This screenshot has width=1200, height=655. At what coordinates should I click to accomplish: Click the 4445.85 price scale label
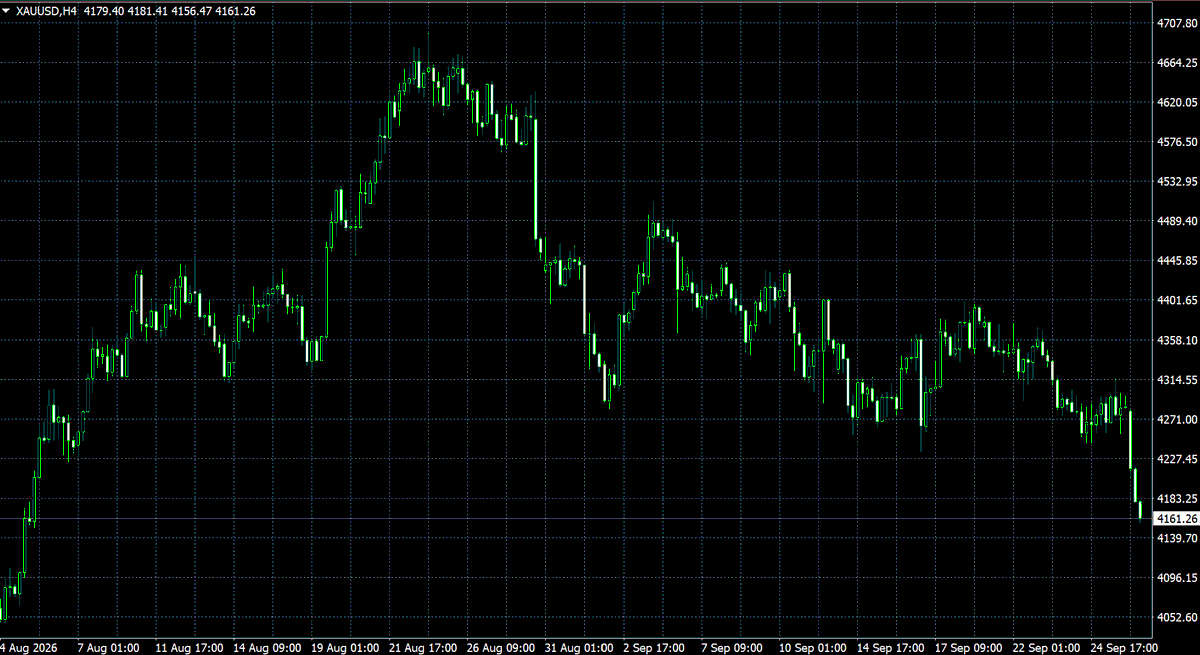tap(1177, 261)
